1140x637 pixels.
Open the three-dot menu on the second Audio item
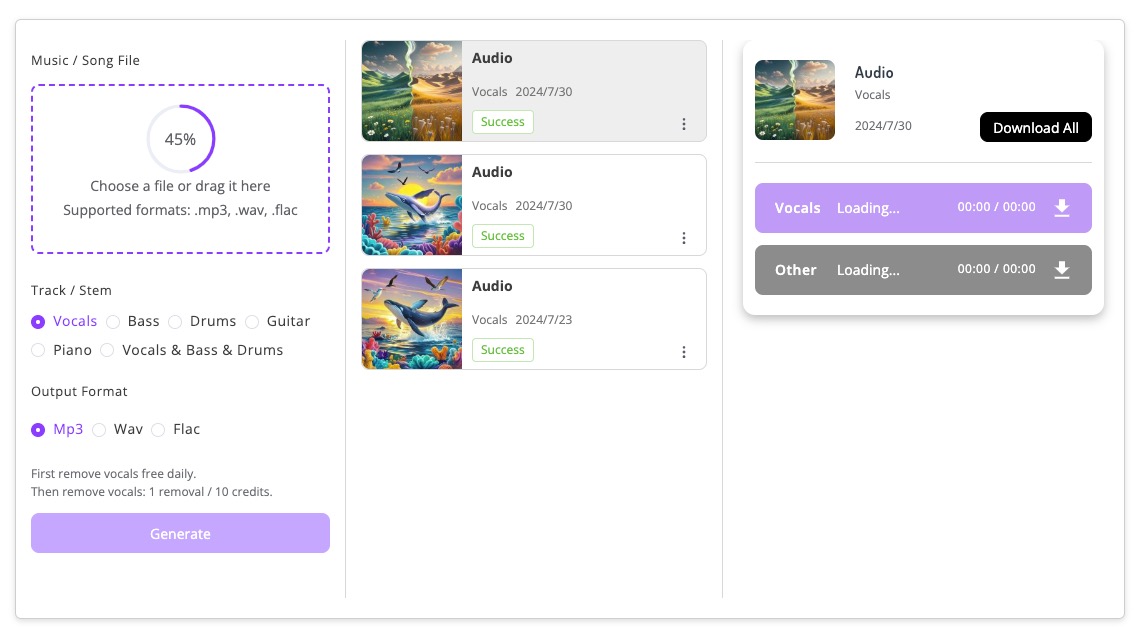point(683,239)
